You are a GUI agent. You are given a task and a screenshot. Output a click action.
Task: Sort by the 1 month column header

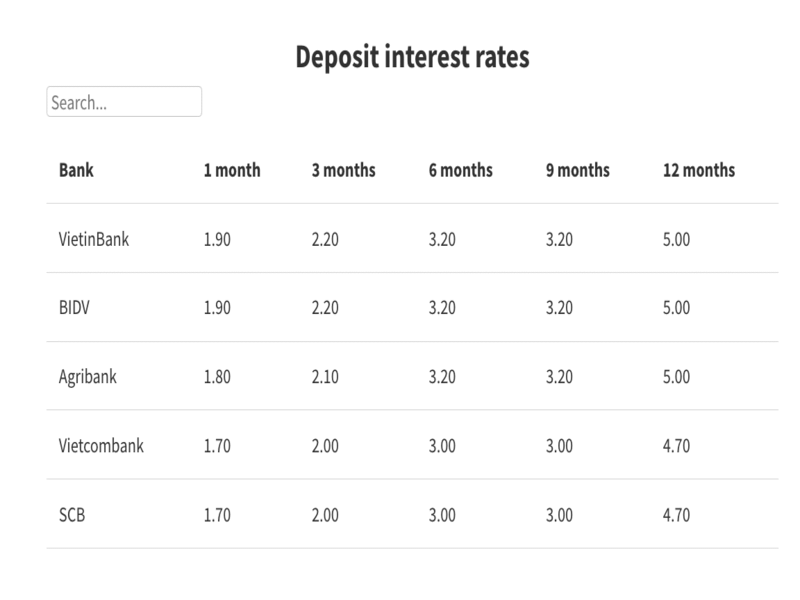pos(232,170)
